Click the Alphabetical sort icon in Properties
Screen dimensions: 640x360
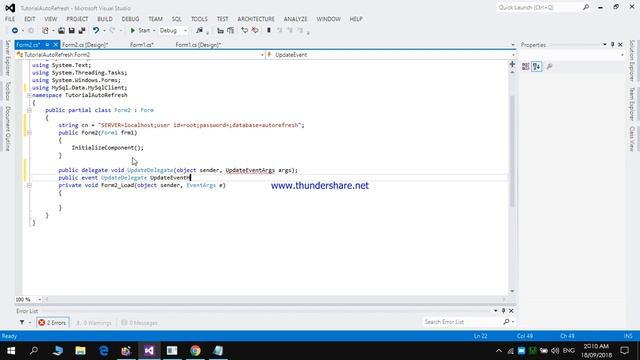(x=537, y=67)
